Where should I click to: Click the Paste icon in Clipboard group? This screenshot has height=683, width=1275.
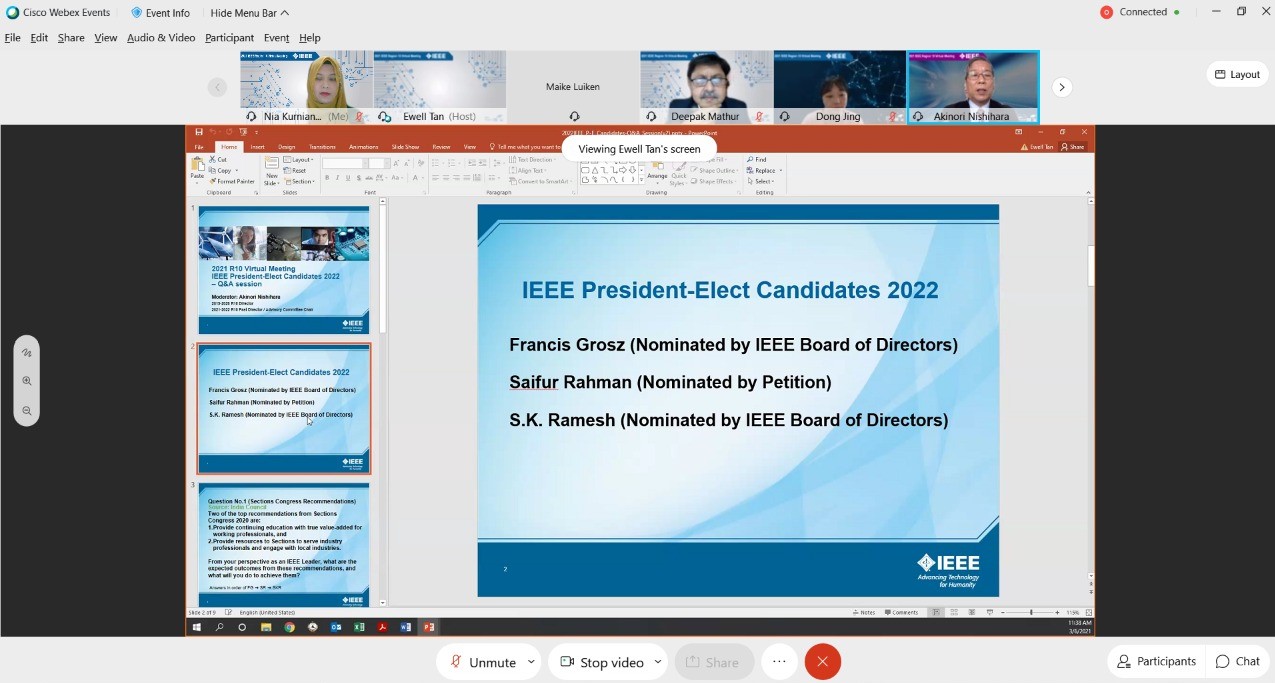tap(198, 169)
